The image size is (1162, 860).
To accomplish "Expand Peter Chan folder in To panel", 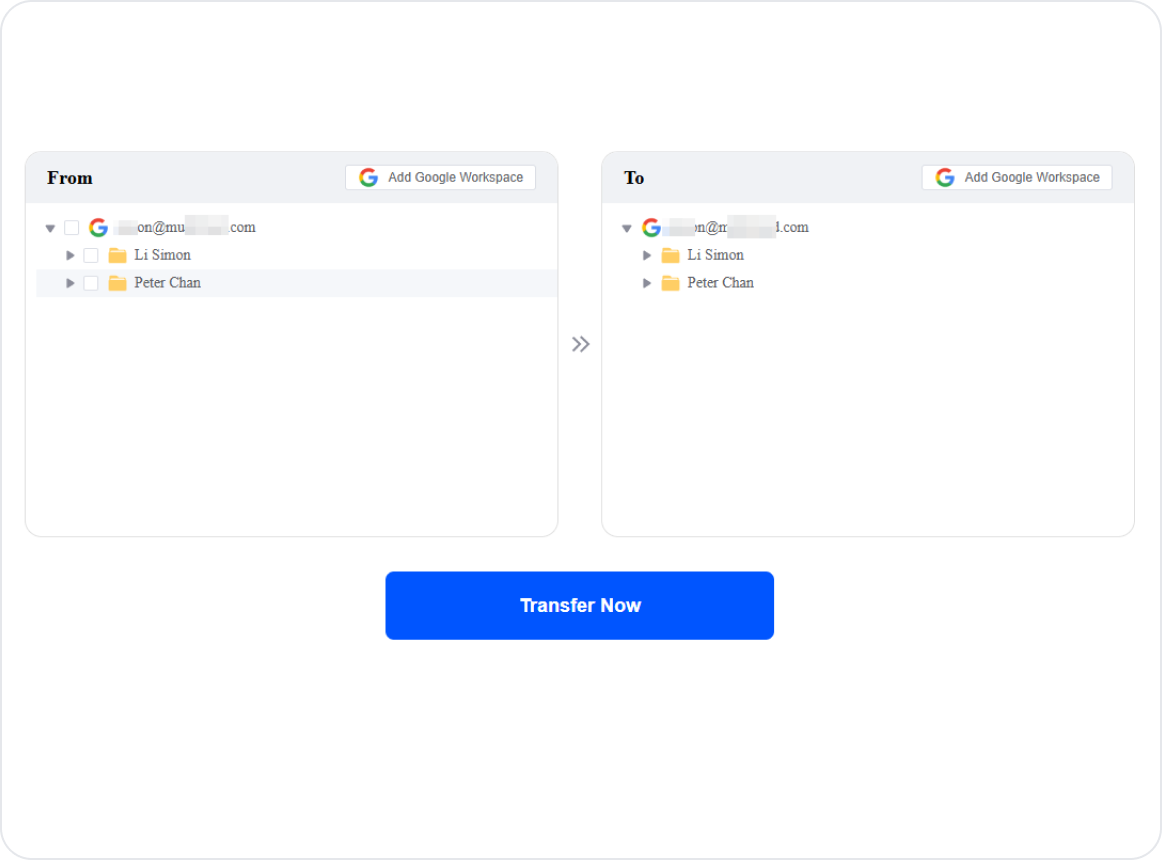I will point(647,283).
